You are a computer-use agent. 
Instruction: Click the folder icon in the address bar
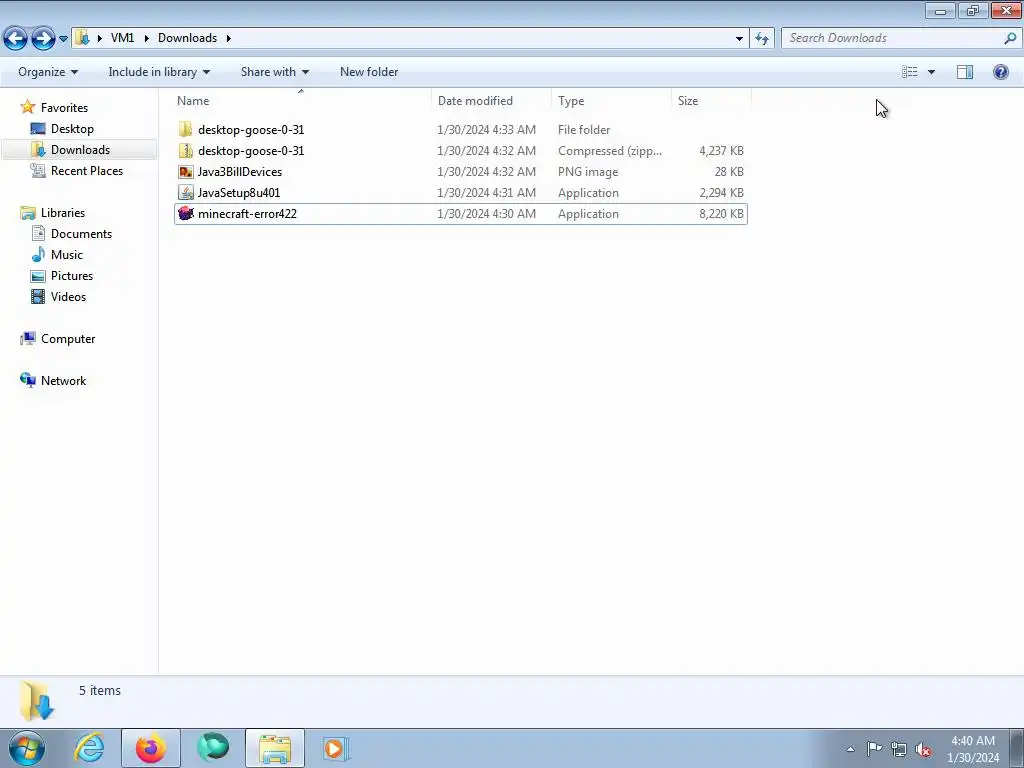(x=82, y=38)
